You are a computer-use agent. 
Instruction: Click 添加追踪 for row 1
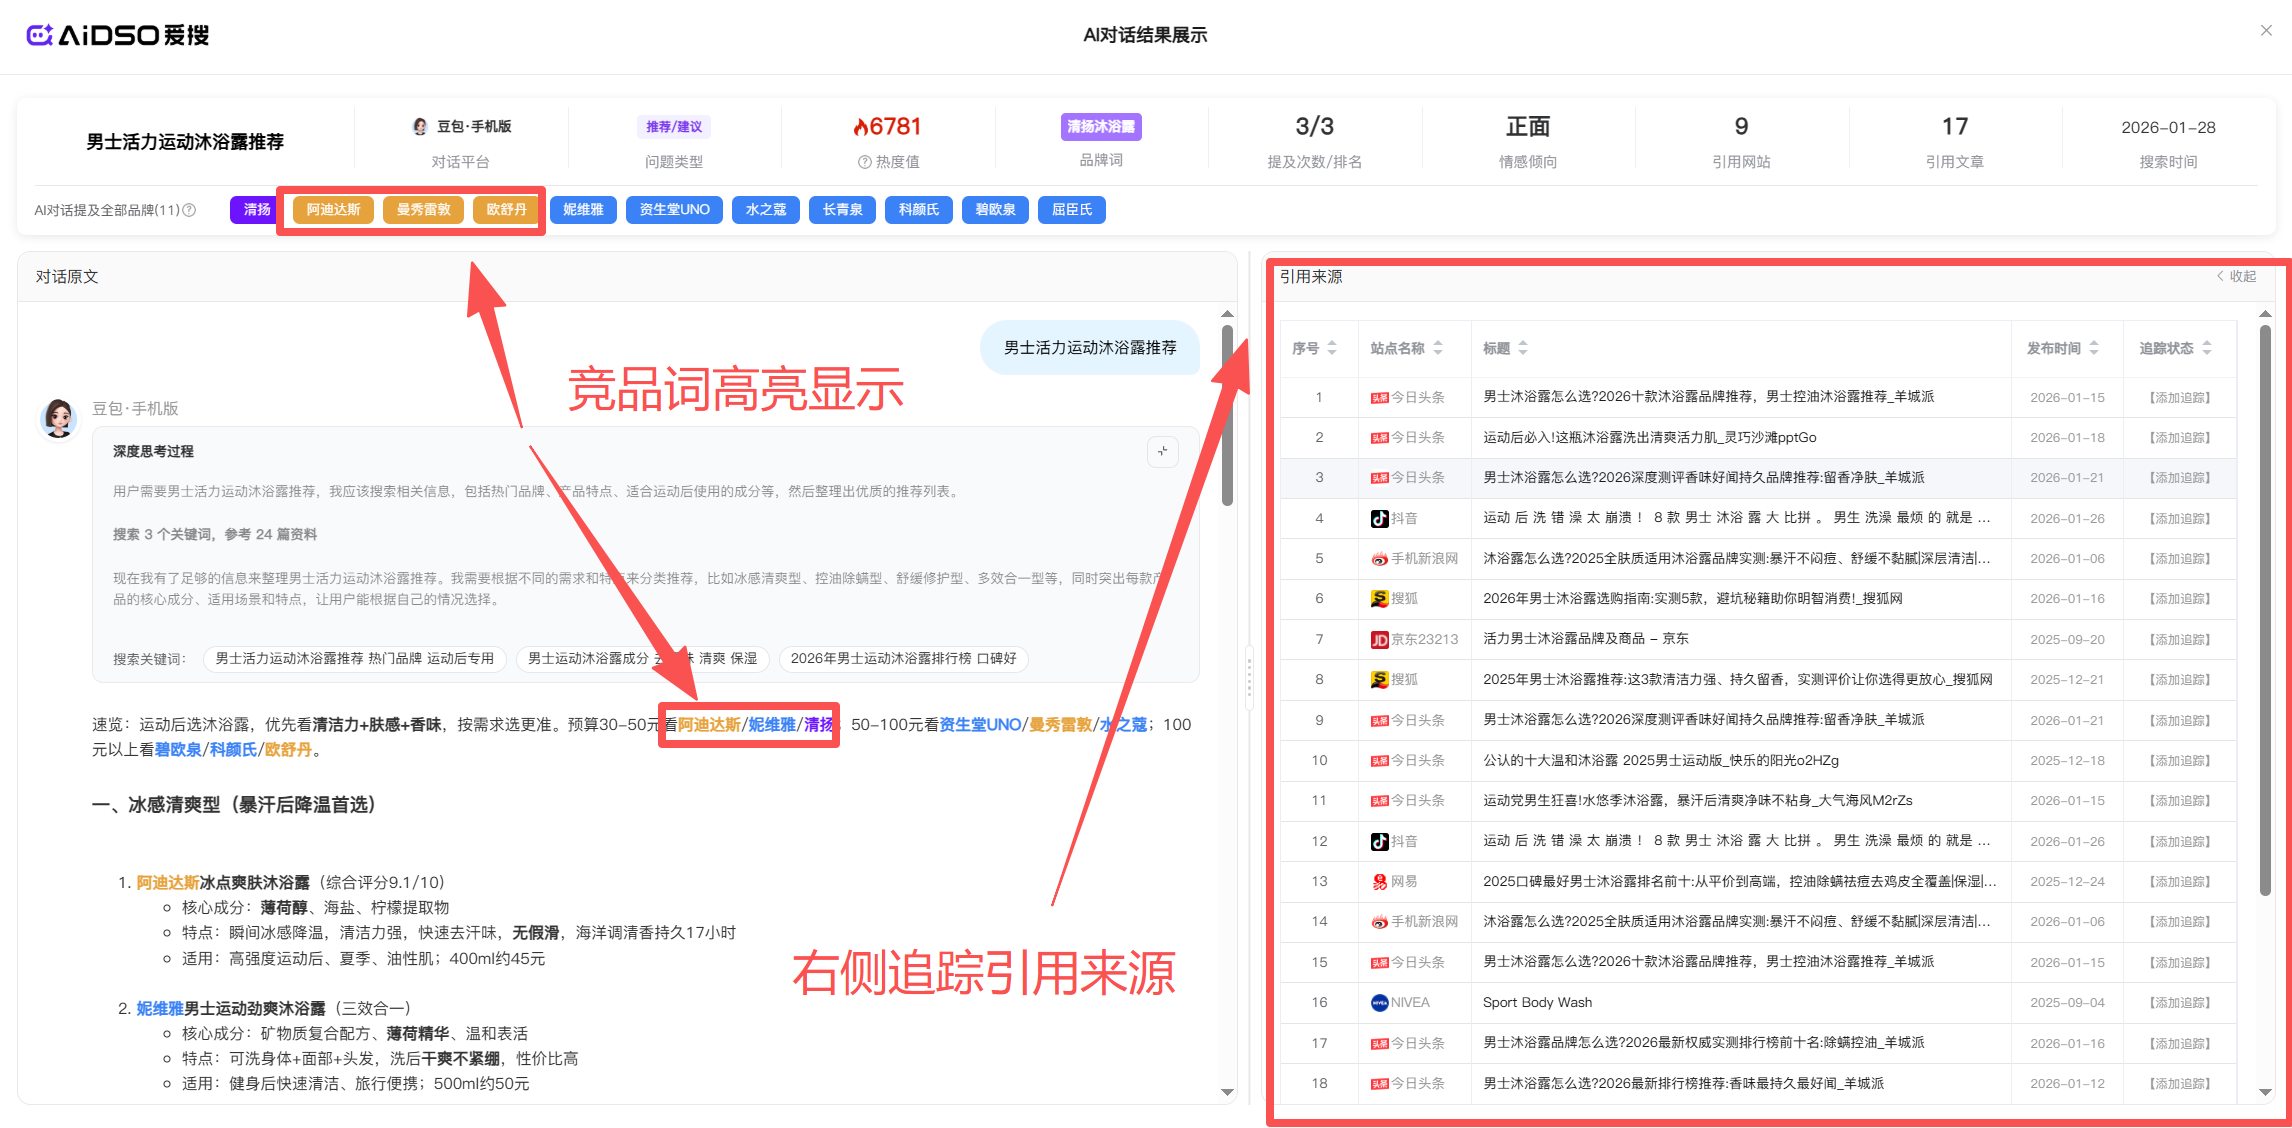(2180, 398)
